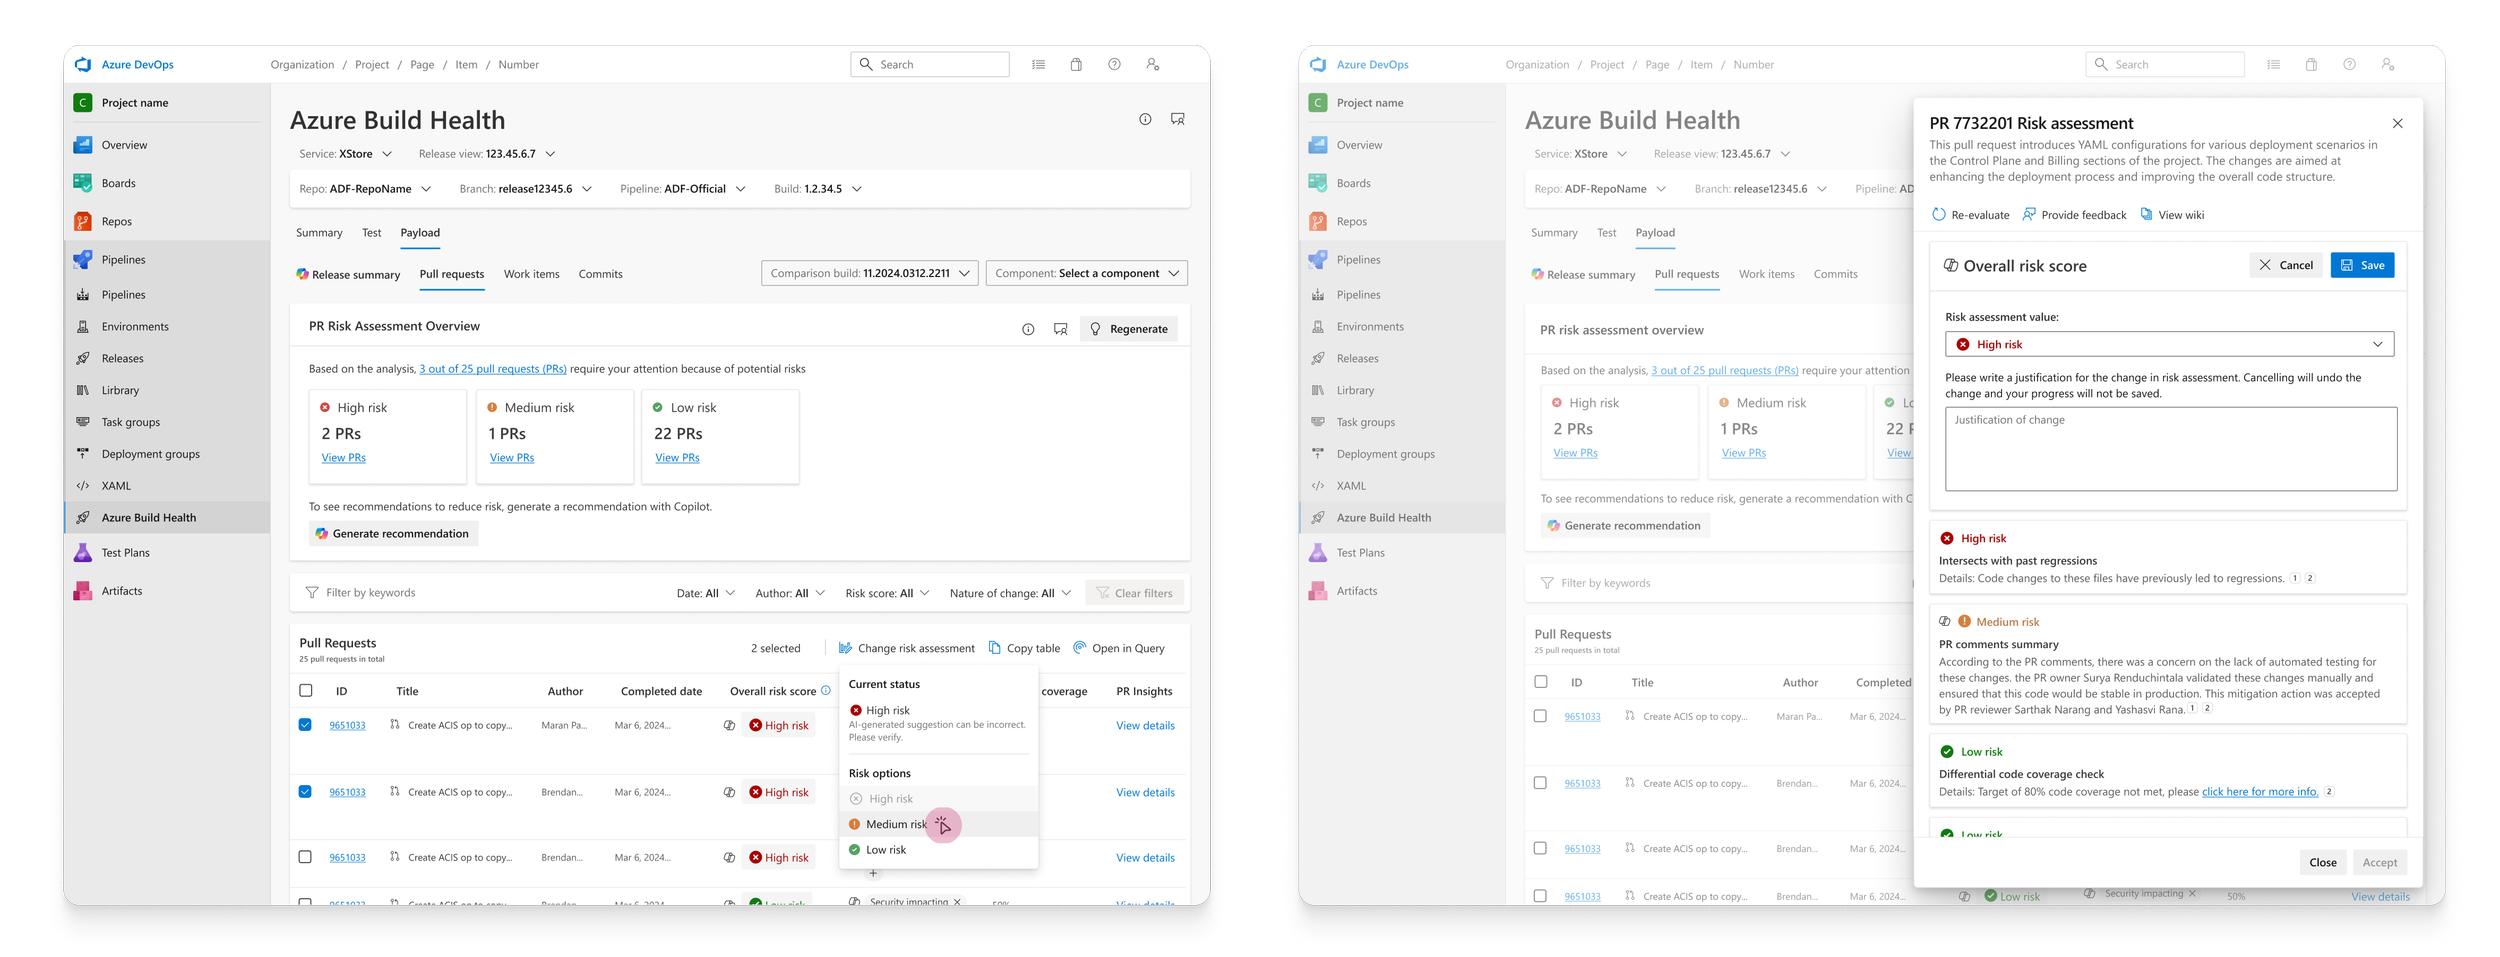The height and width of the screenshot is (957, 2500).
Task: Expand Repo: ADF-RepoName dropdown in left window
Action: (x=365, y=188)
